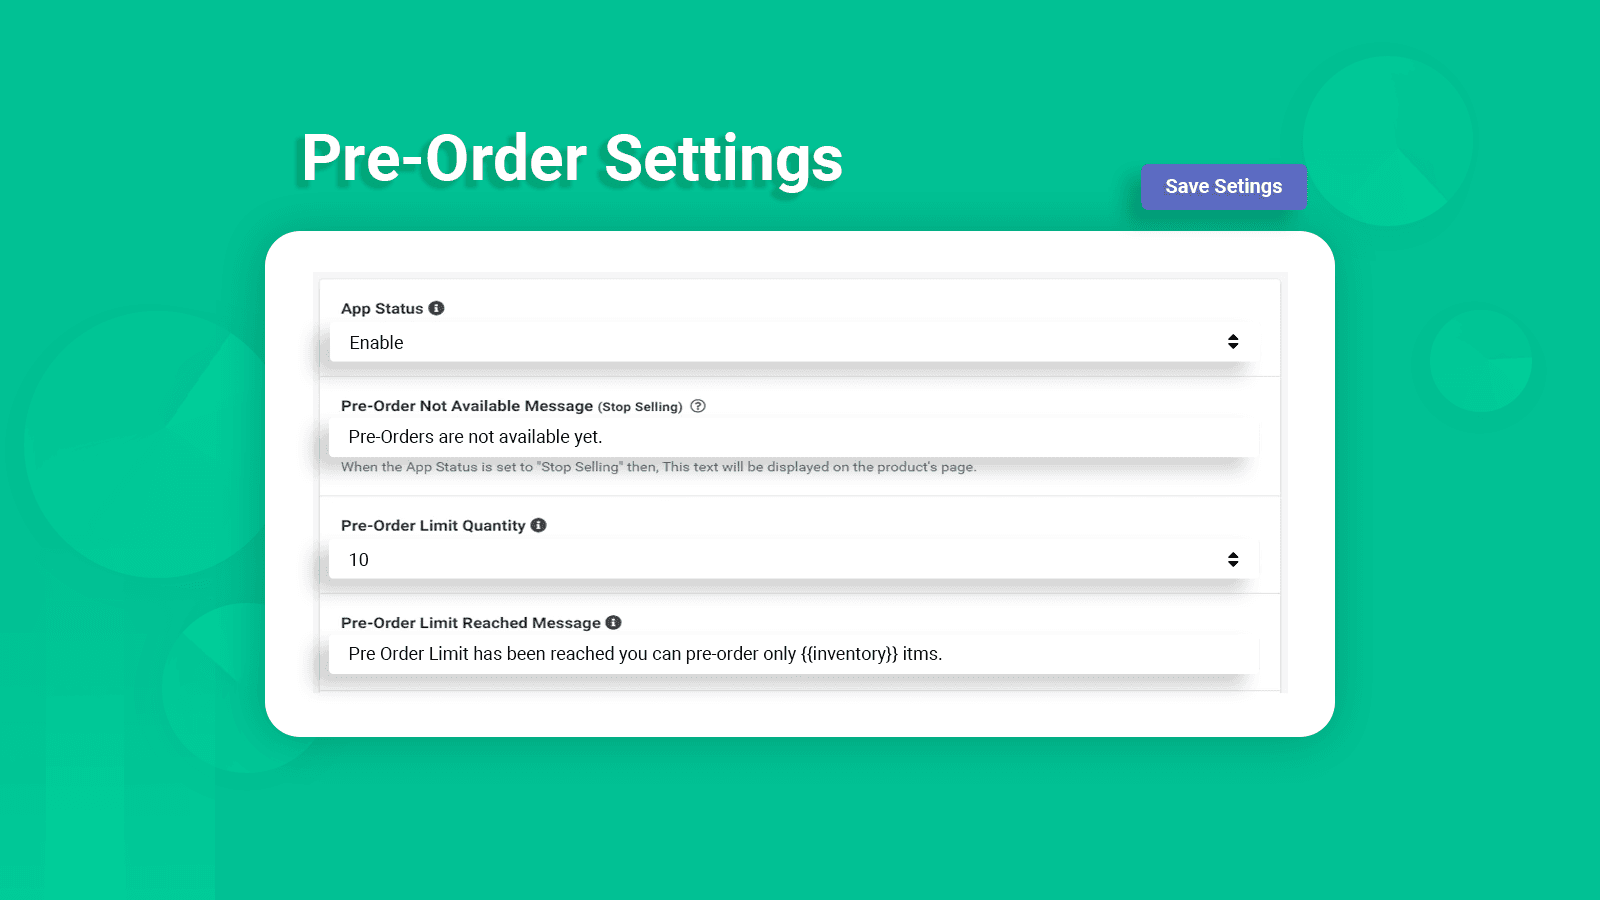Click the up-down arrows beside Enable
1600x900 pixels.
[x=1233, y=341]
